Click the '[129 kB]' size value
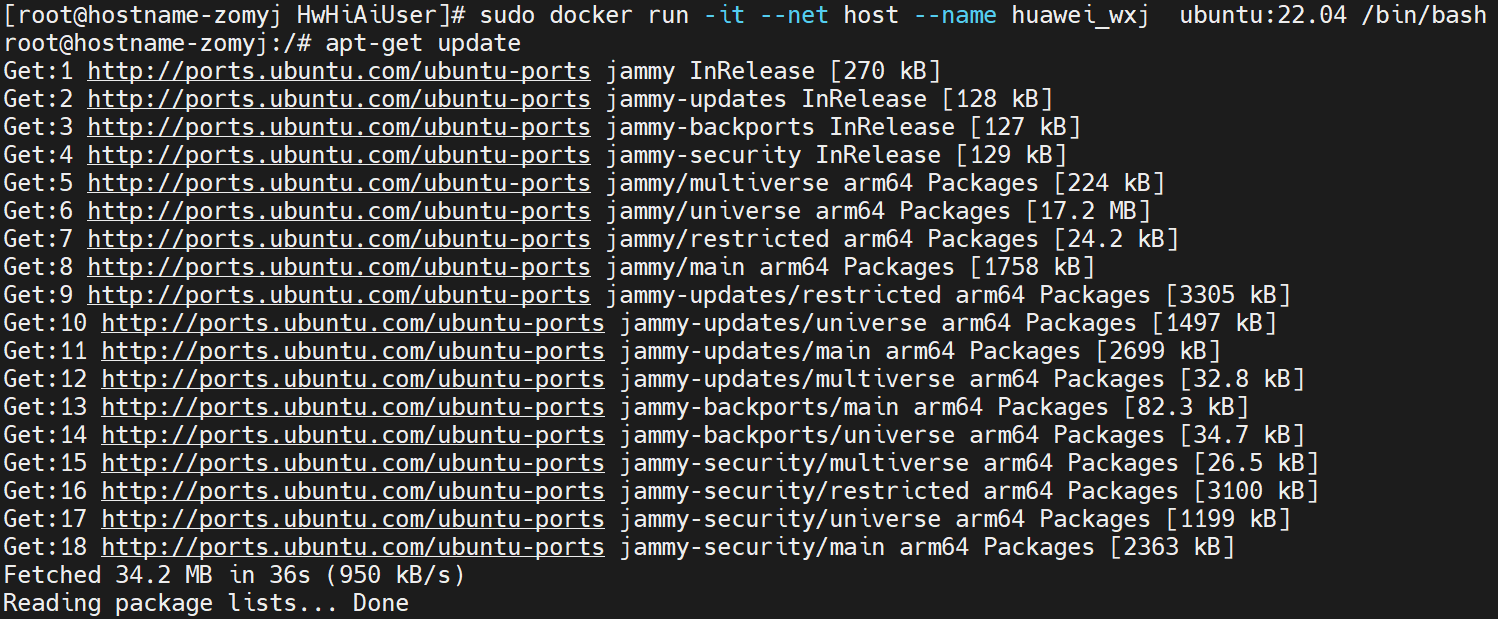 point(1011,155)
